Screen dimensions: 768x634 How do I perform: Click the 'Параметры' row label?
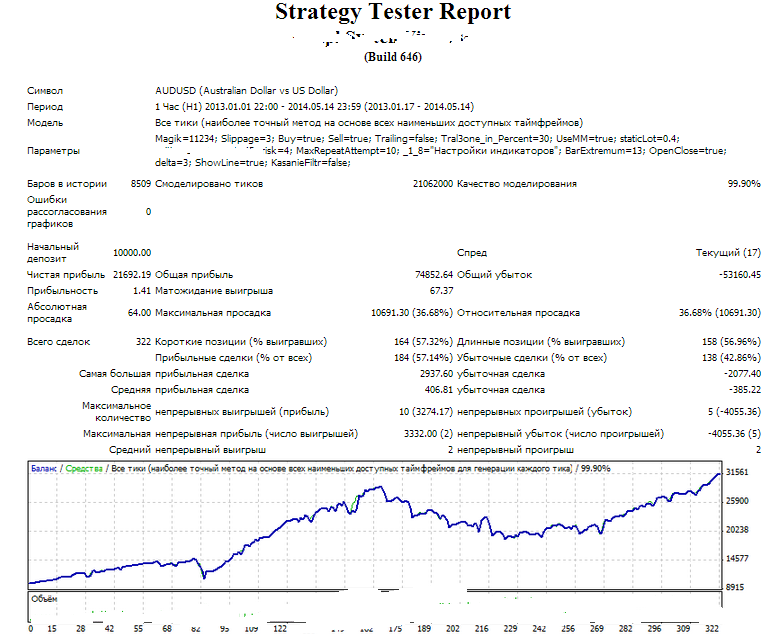point(53,151)
